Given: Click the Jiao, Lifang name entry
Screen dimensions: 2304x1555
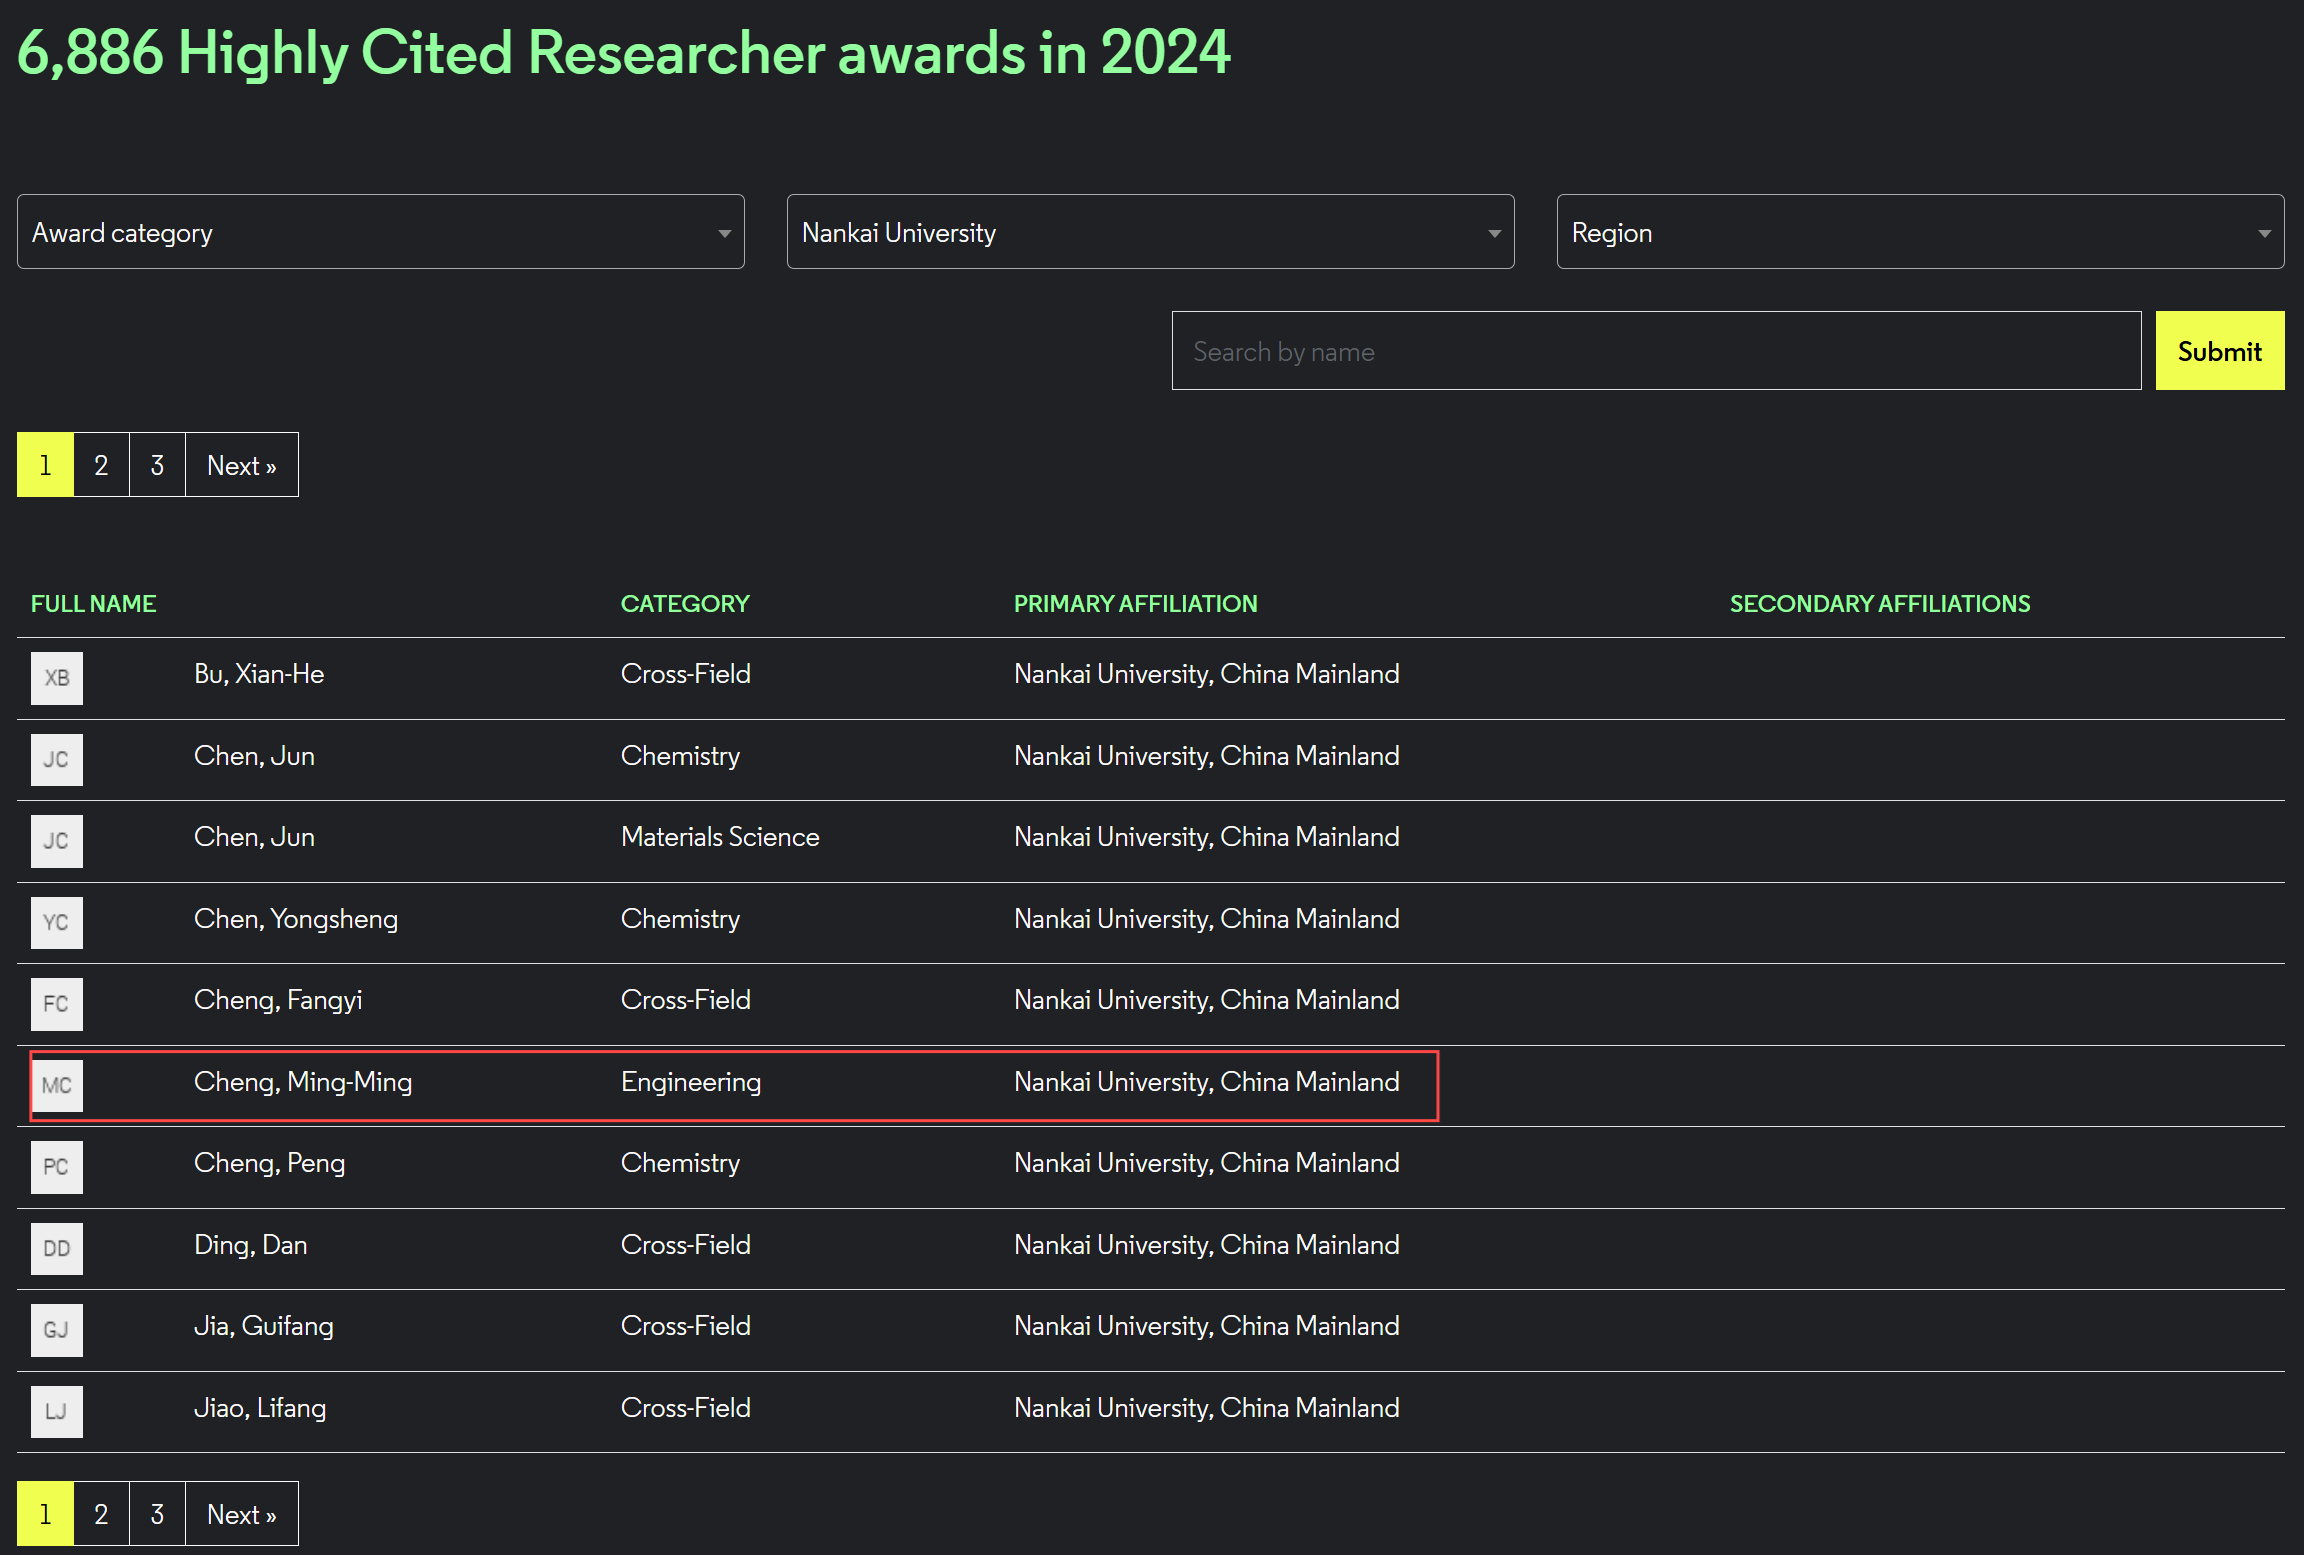Looking at the screenshot, I should coord(259,1408).
